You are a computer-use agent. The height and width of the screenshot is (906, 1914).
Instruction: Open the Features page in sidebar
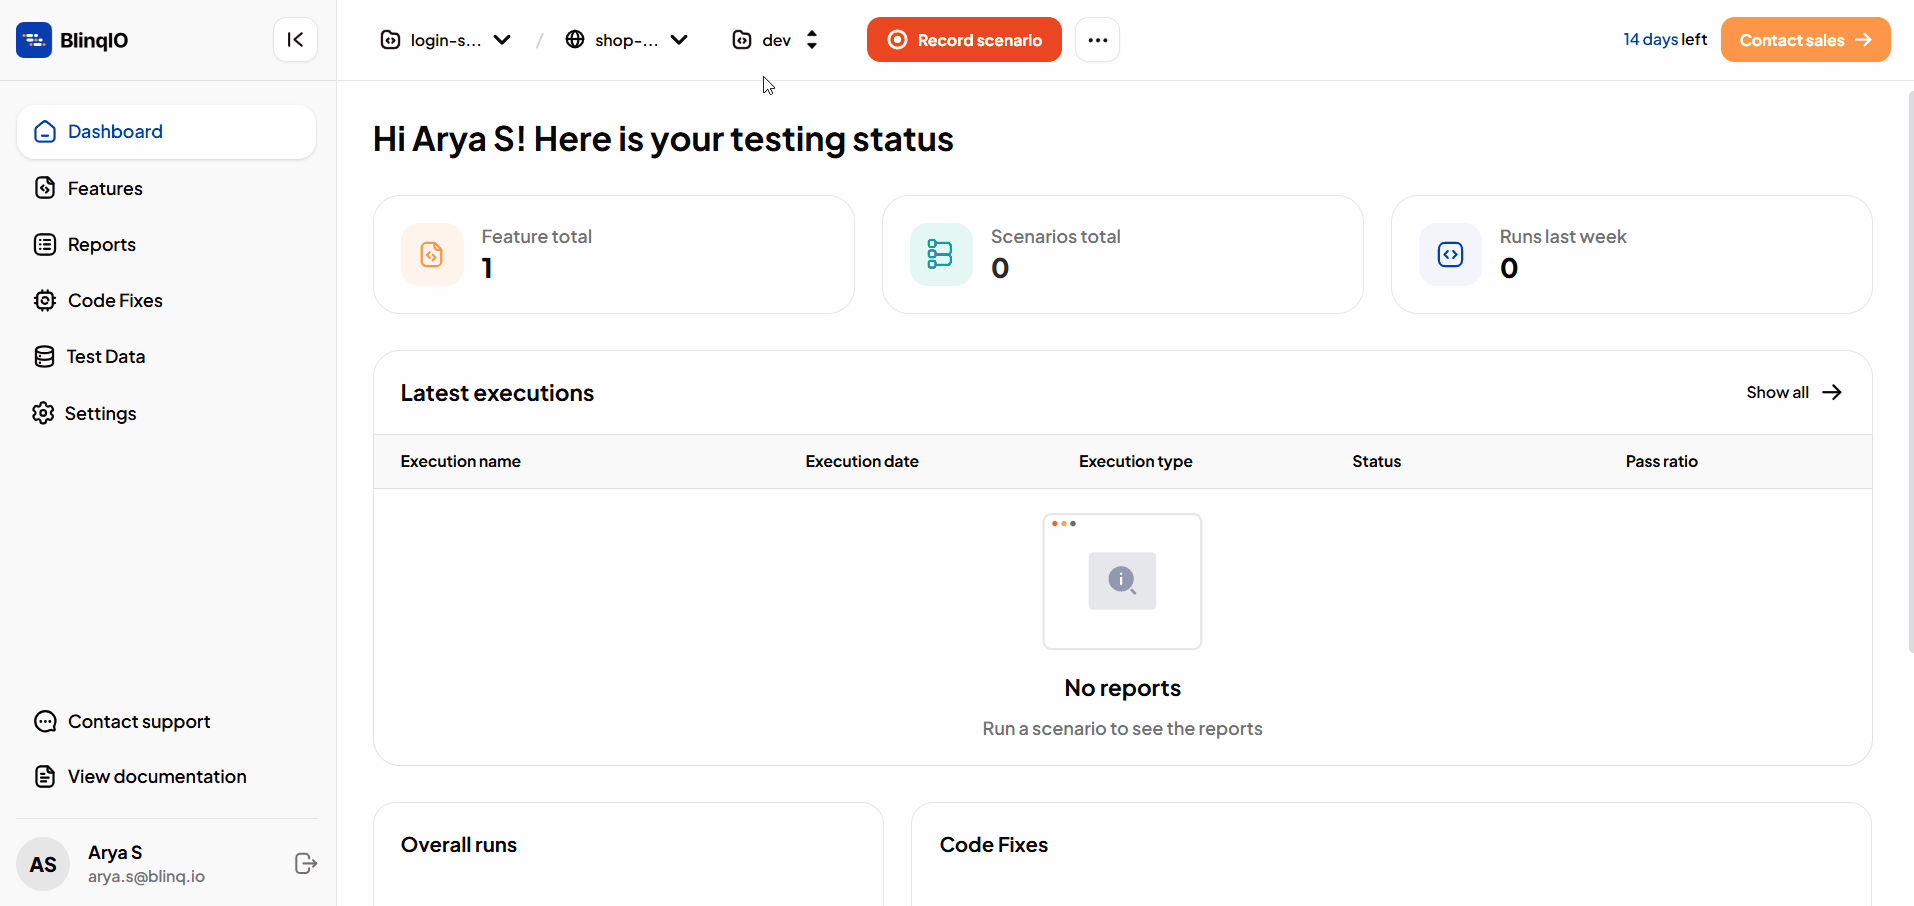105,189
